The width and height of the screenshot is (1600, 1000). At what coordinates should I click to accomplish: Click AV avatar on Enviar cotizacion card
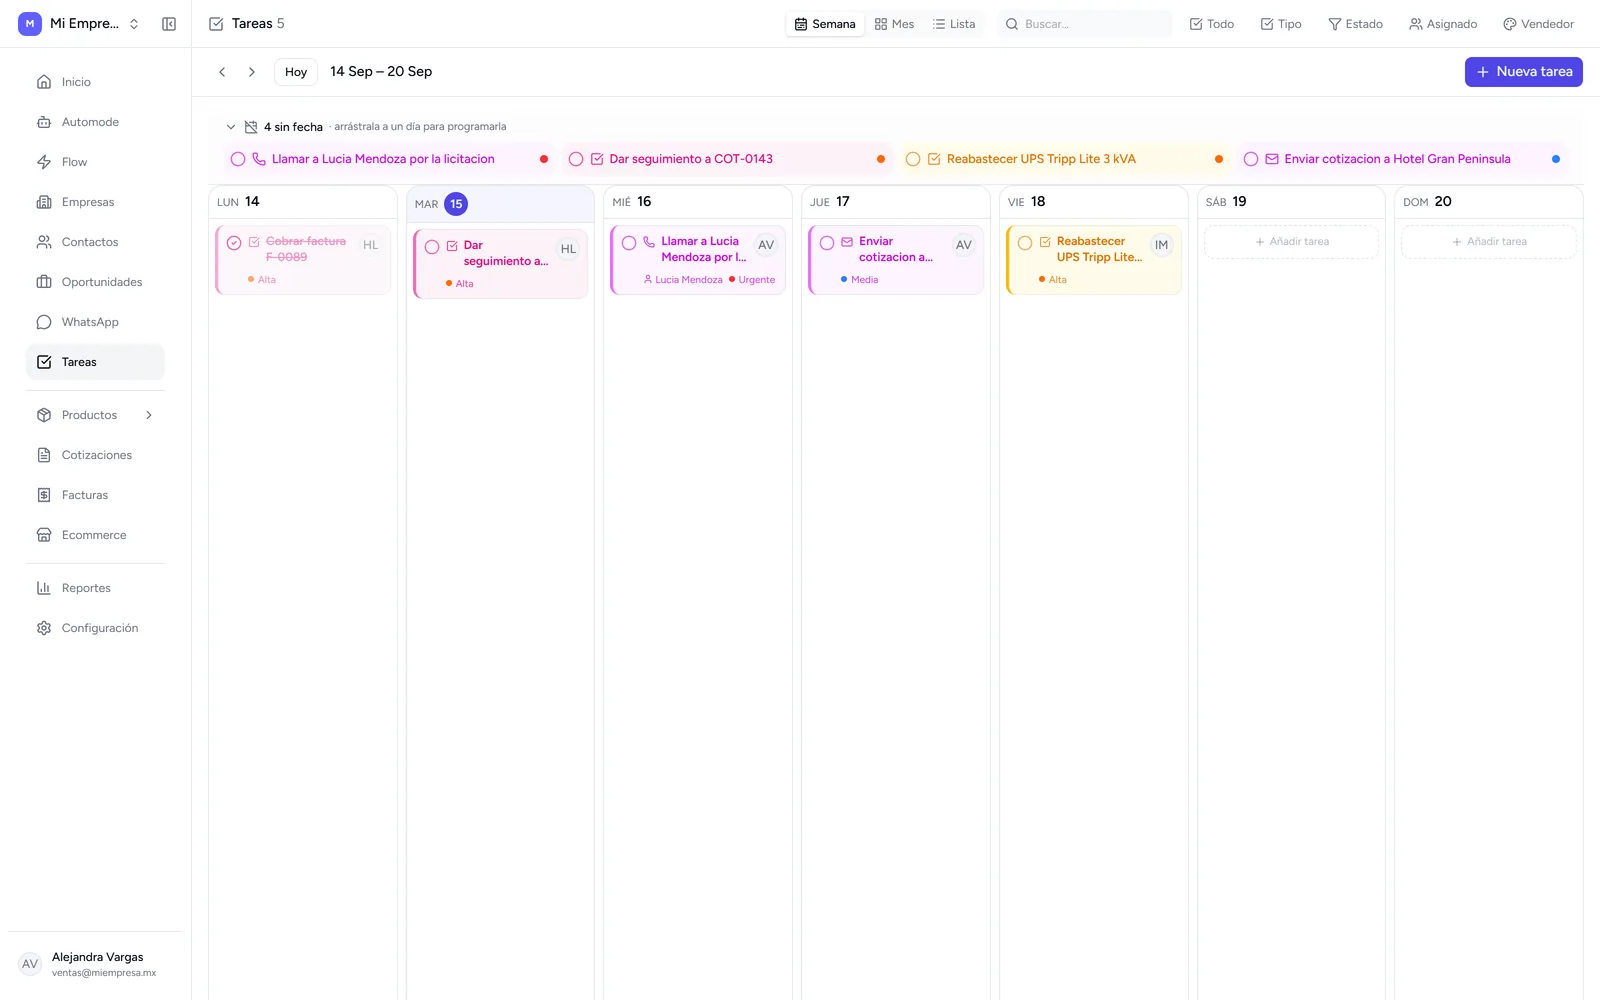tap(964, 245)
